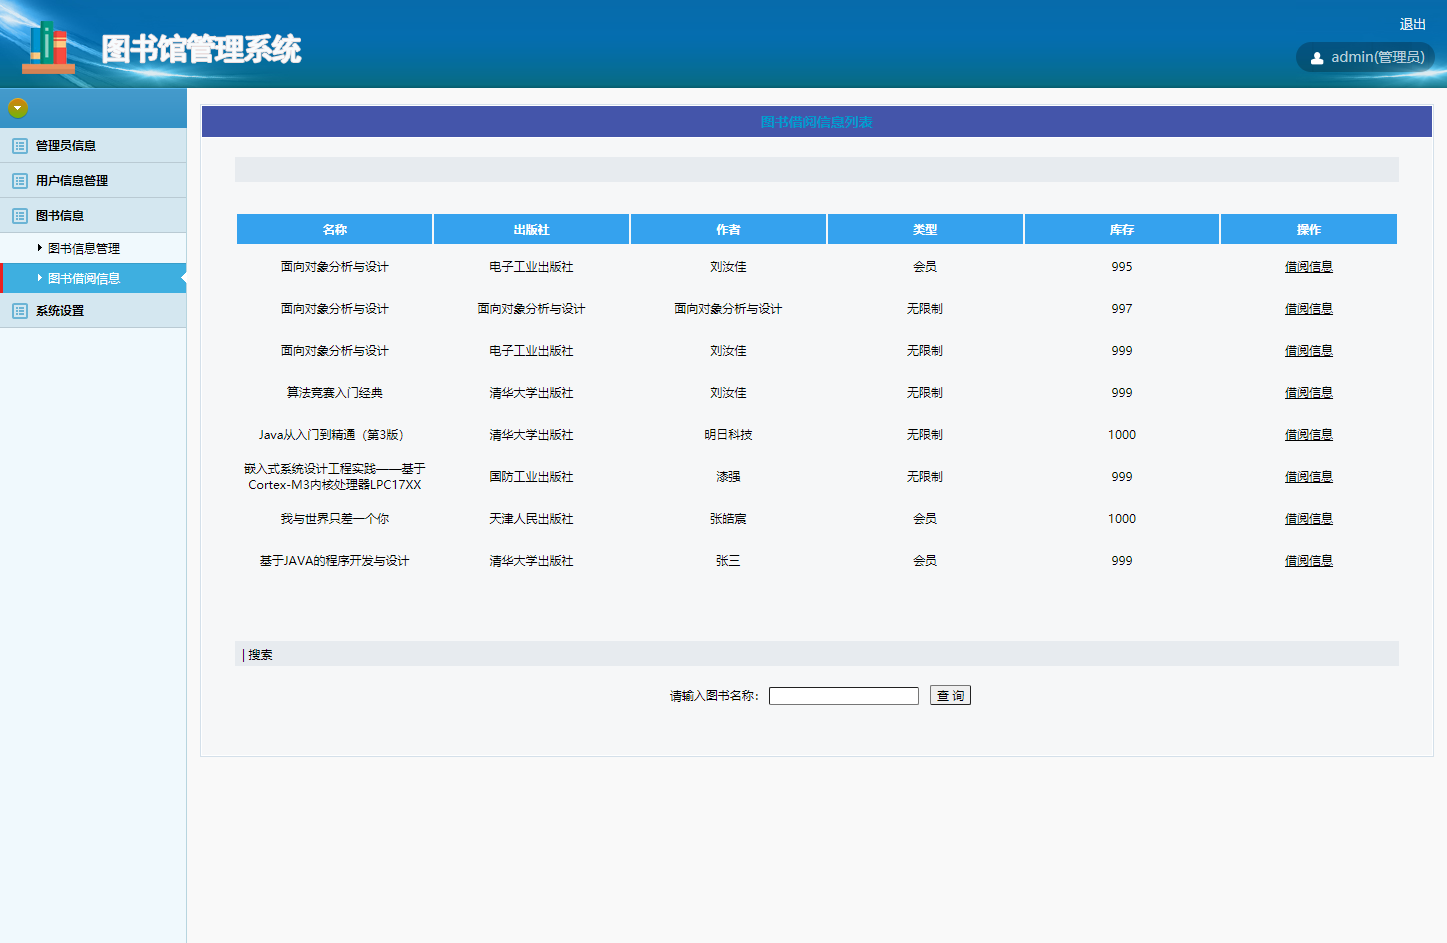The height and width of the screenshot is (943, 1447).
Task: Click the list icon beside 管理员信息
Action: 19,146
